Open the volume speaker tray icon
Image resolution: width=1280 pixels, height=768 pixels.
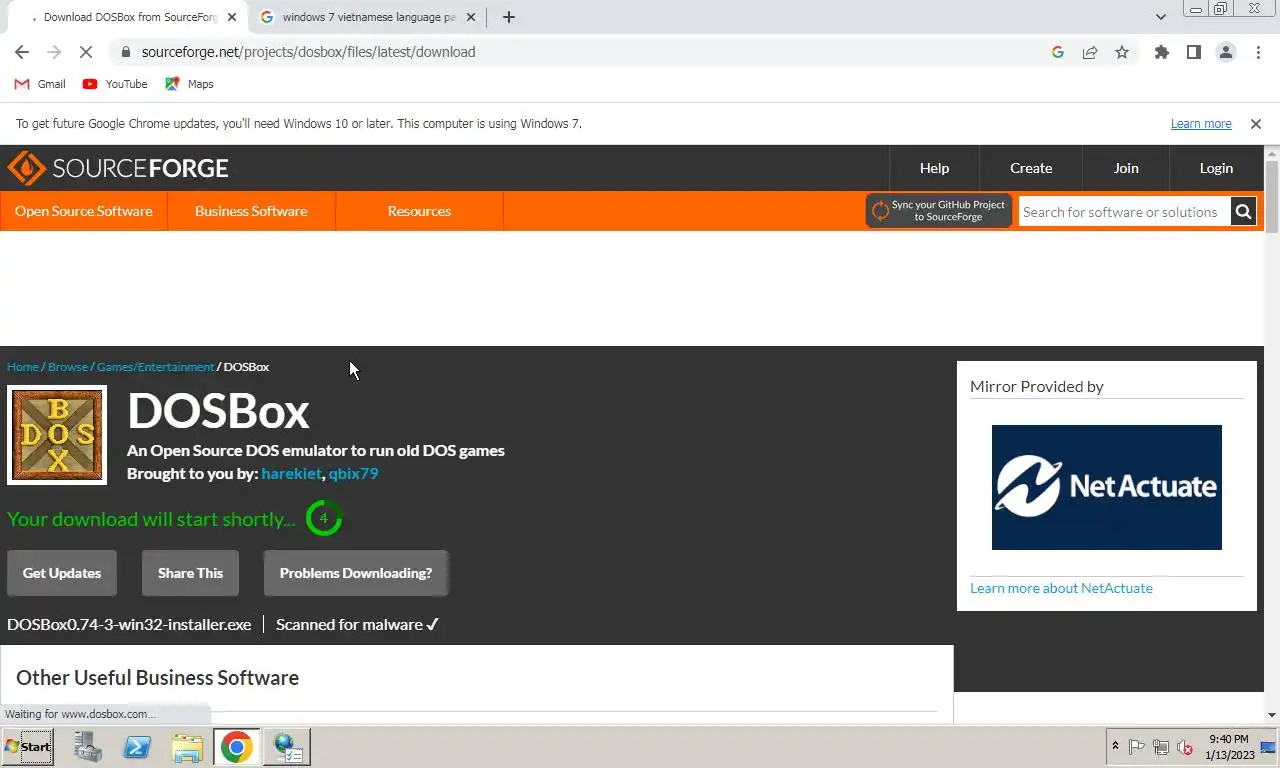pos(1185,747)
